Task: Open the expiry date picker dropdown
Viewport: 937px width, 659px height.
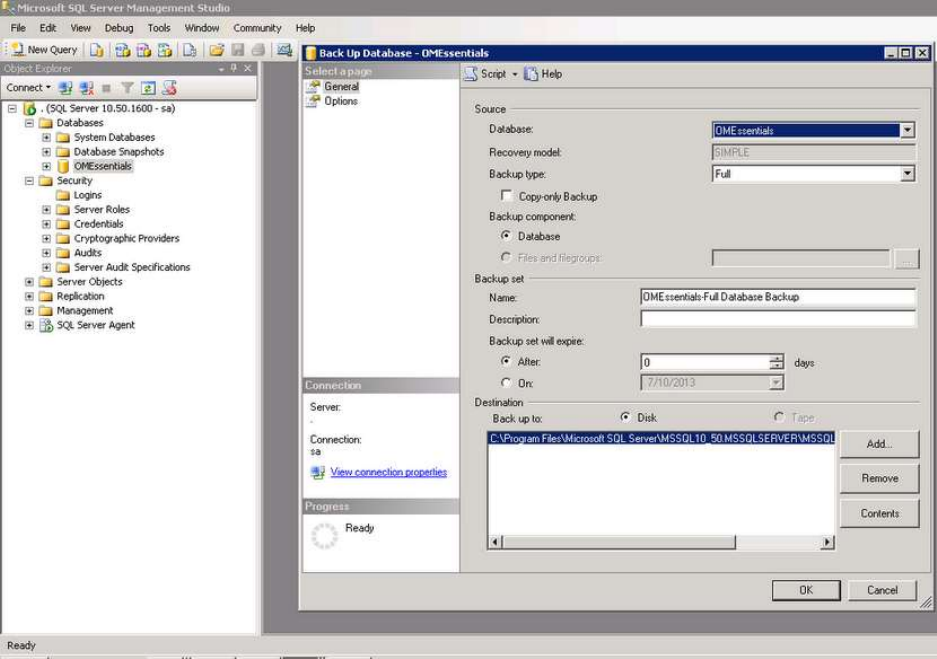Action: [x=776, y=382]
